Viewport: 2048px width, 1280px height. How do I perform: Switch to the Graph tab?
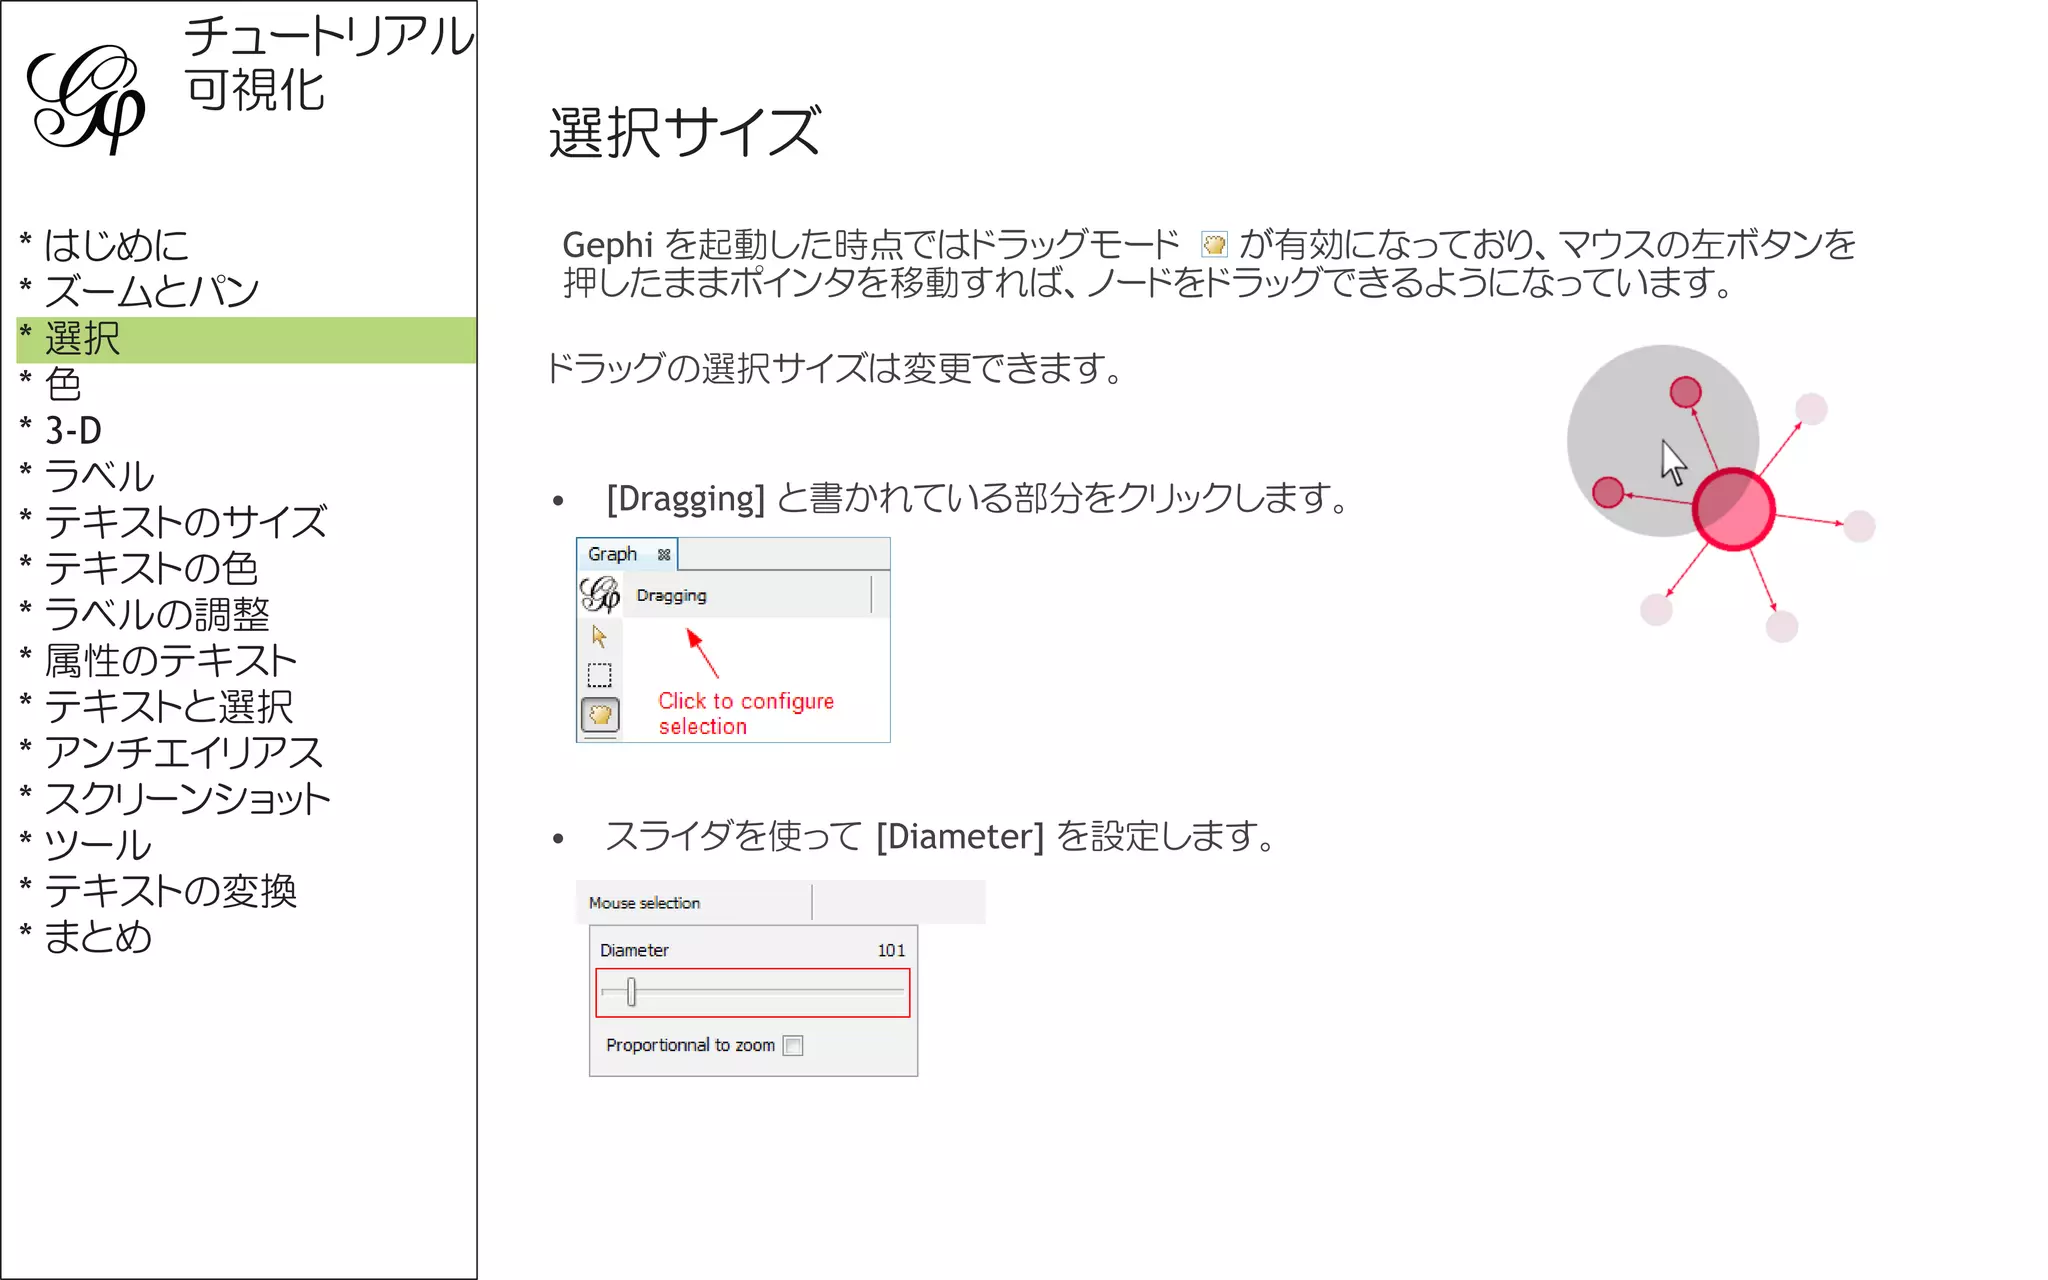(x=612, y=554)
